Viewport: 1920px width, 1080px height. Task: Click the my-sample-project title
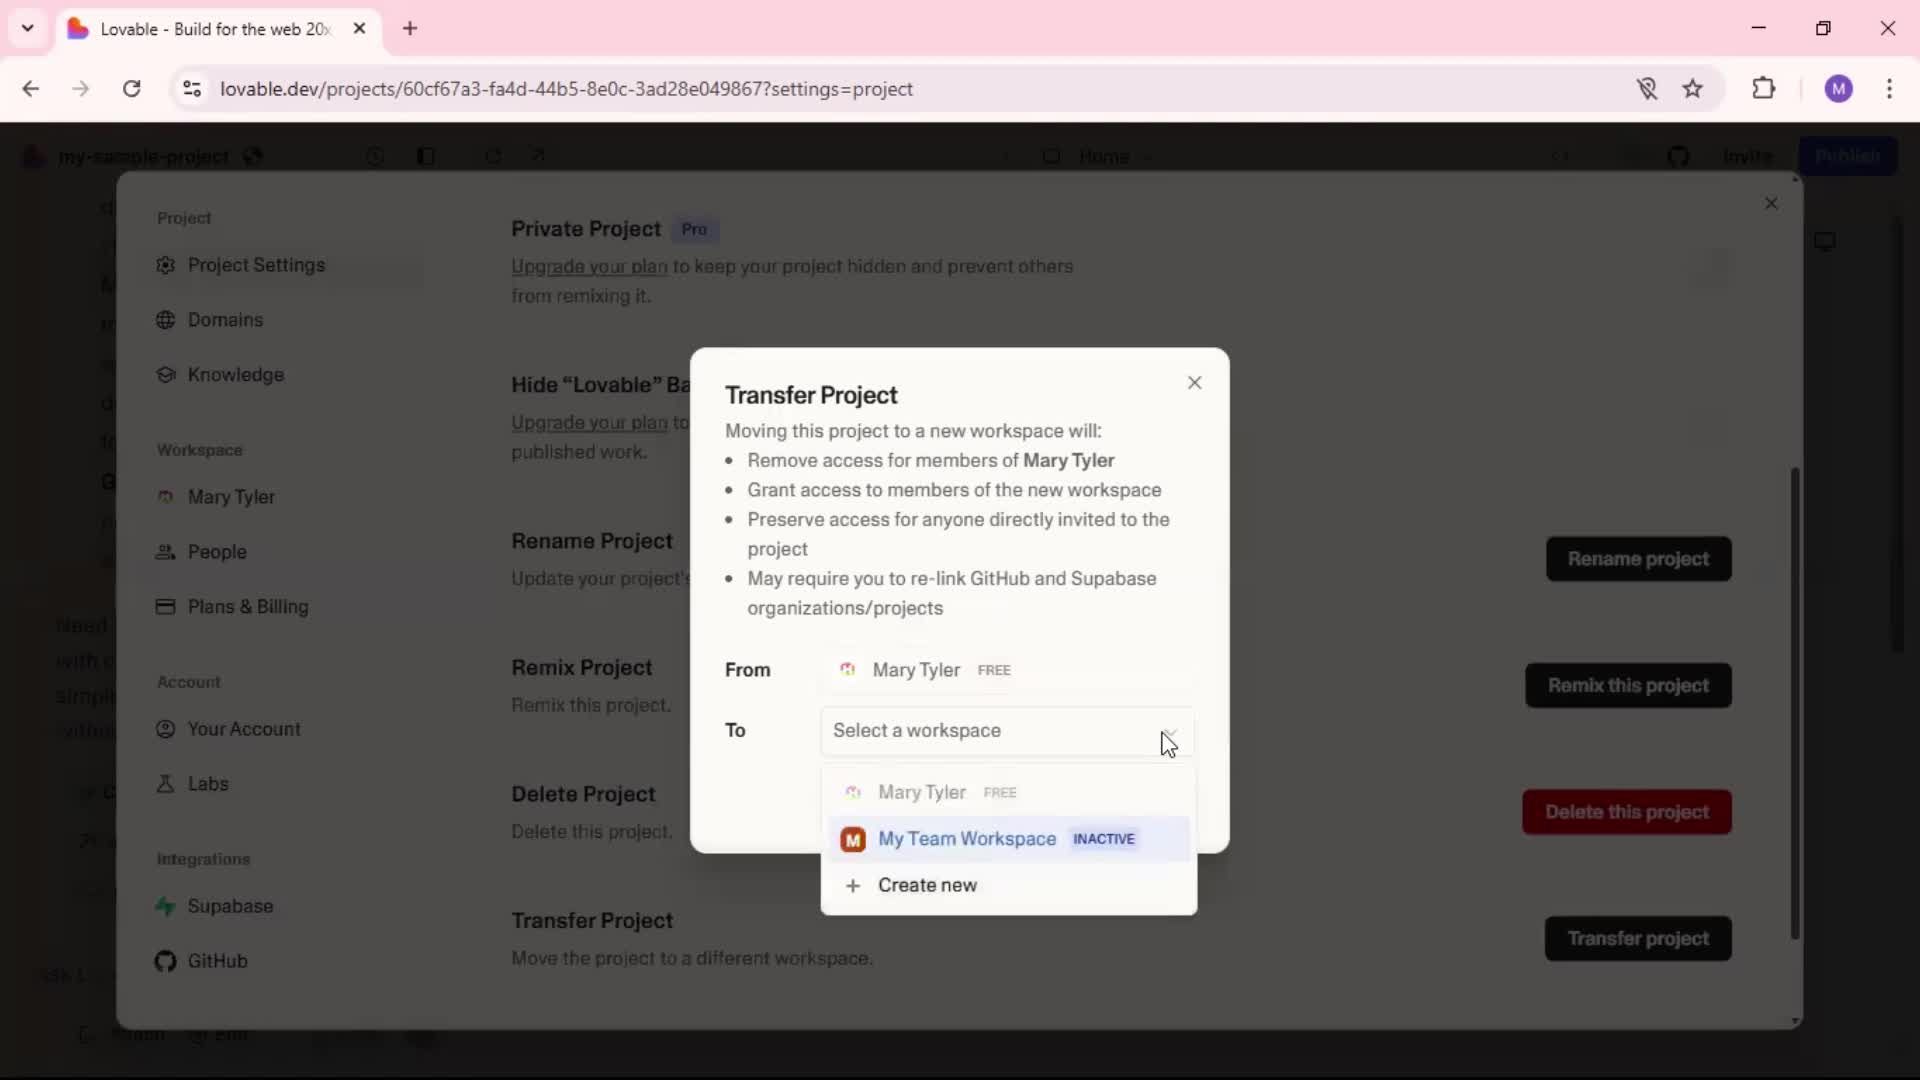tap(144, 157)
